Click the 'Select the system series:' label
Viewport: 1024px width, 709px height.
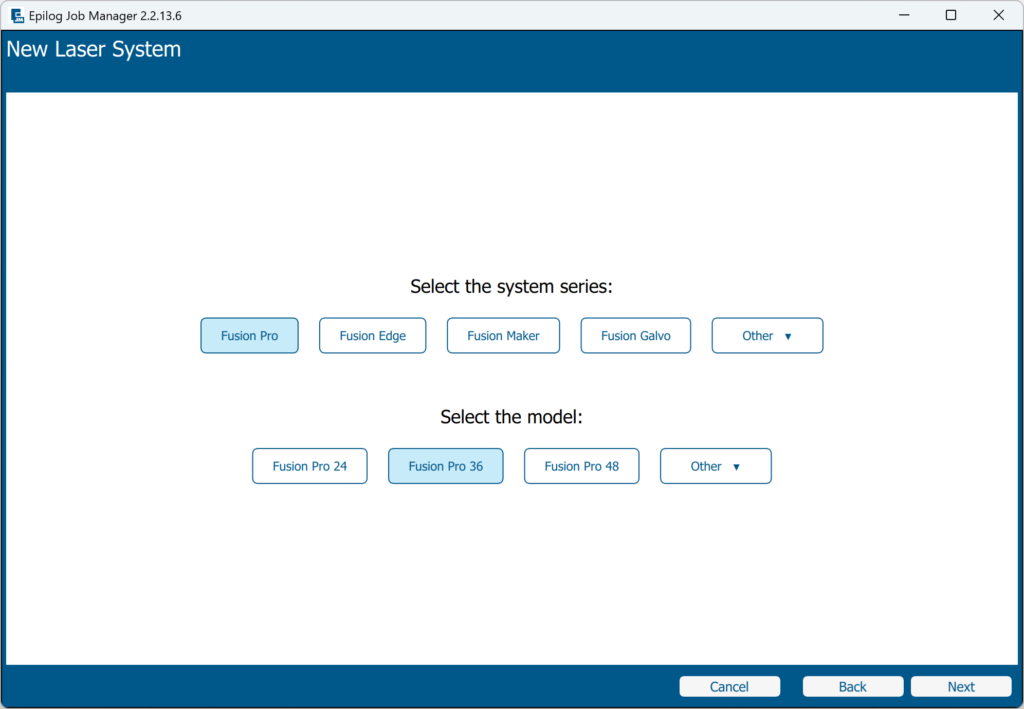pos(511,287)
